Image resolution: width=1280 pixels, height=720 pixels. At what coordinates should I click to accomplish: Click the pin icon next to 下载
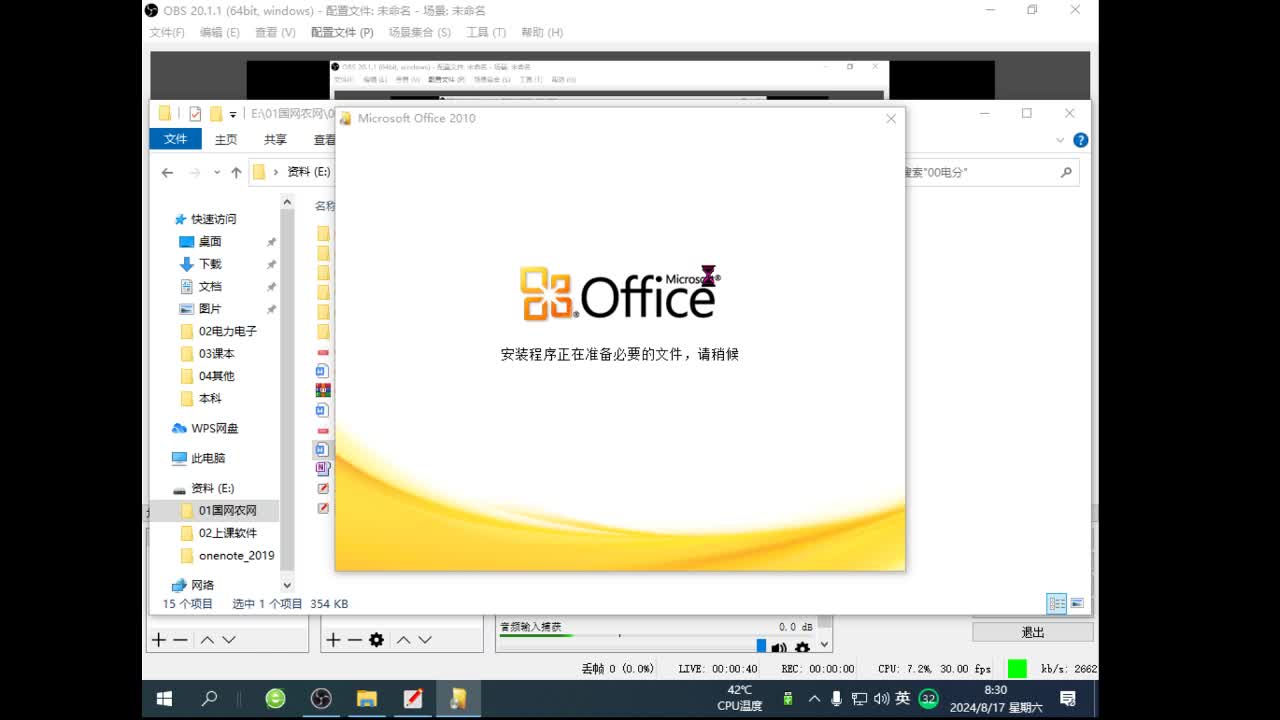click(x=271, y=264)
